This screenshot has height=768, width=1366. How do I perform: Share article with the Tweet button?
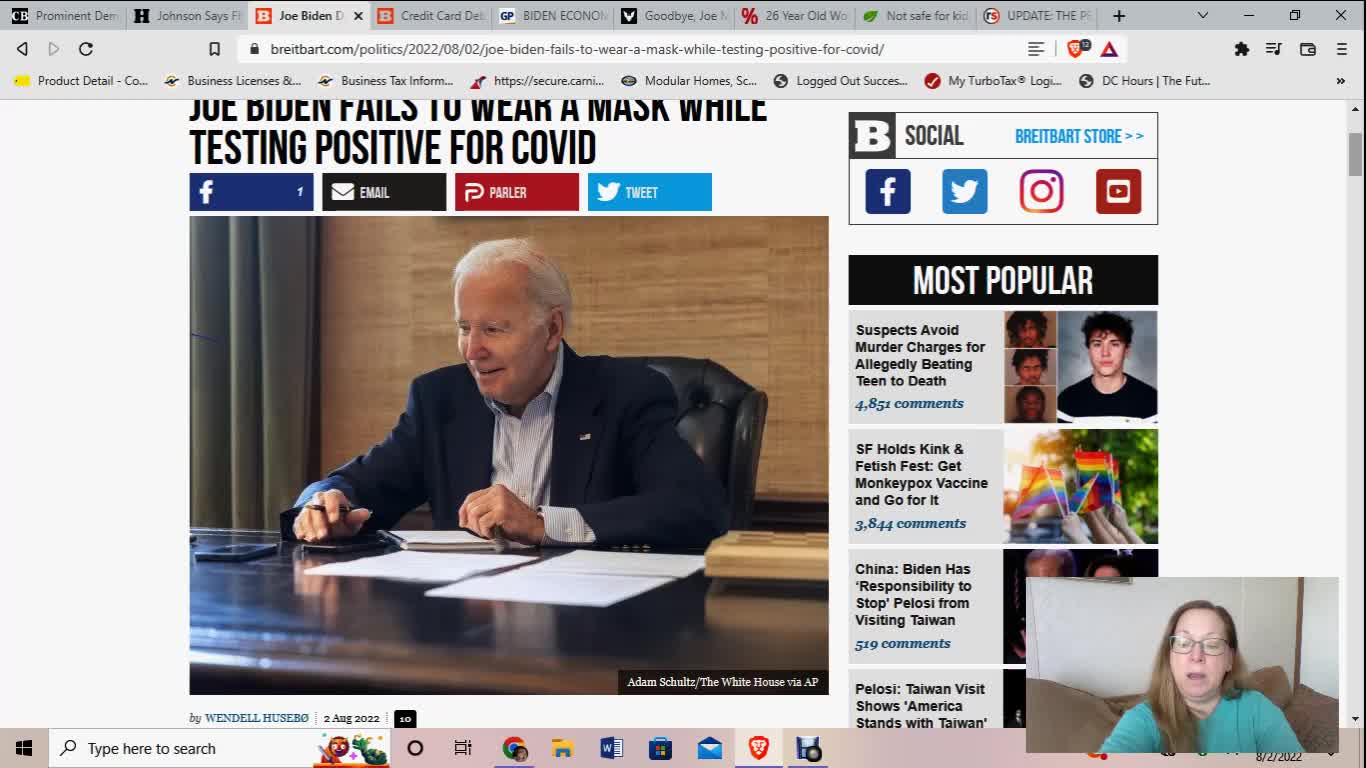click(650, 192)
